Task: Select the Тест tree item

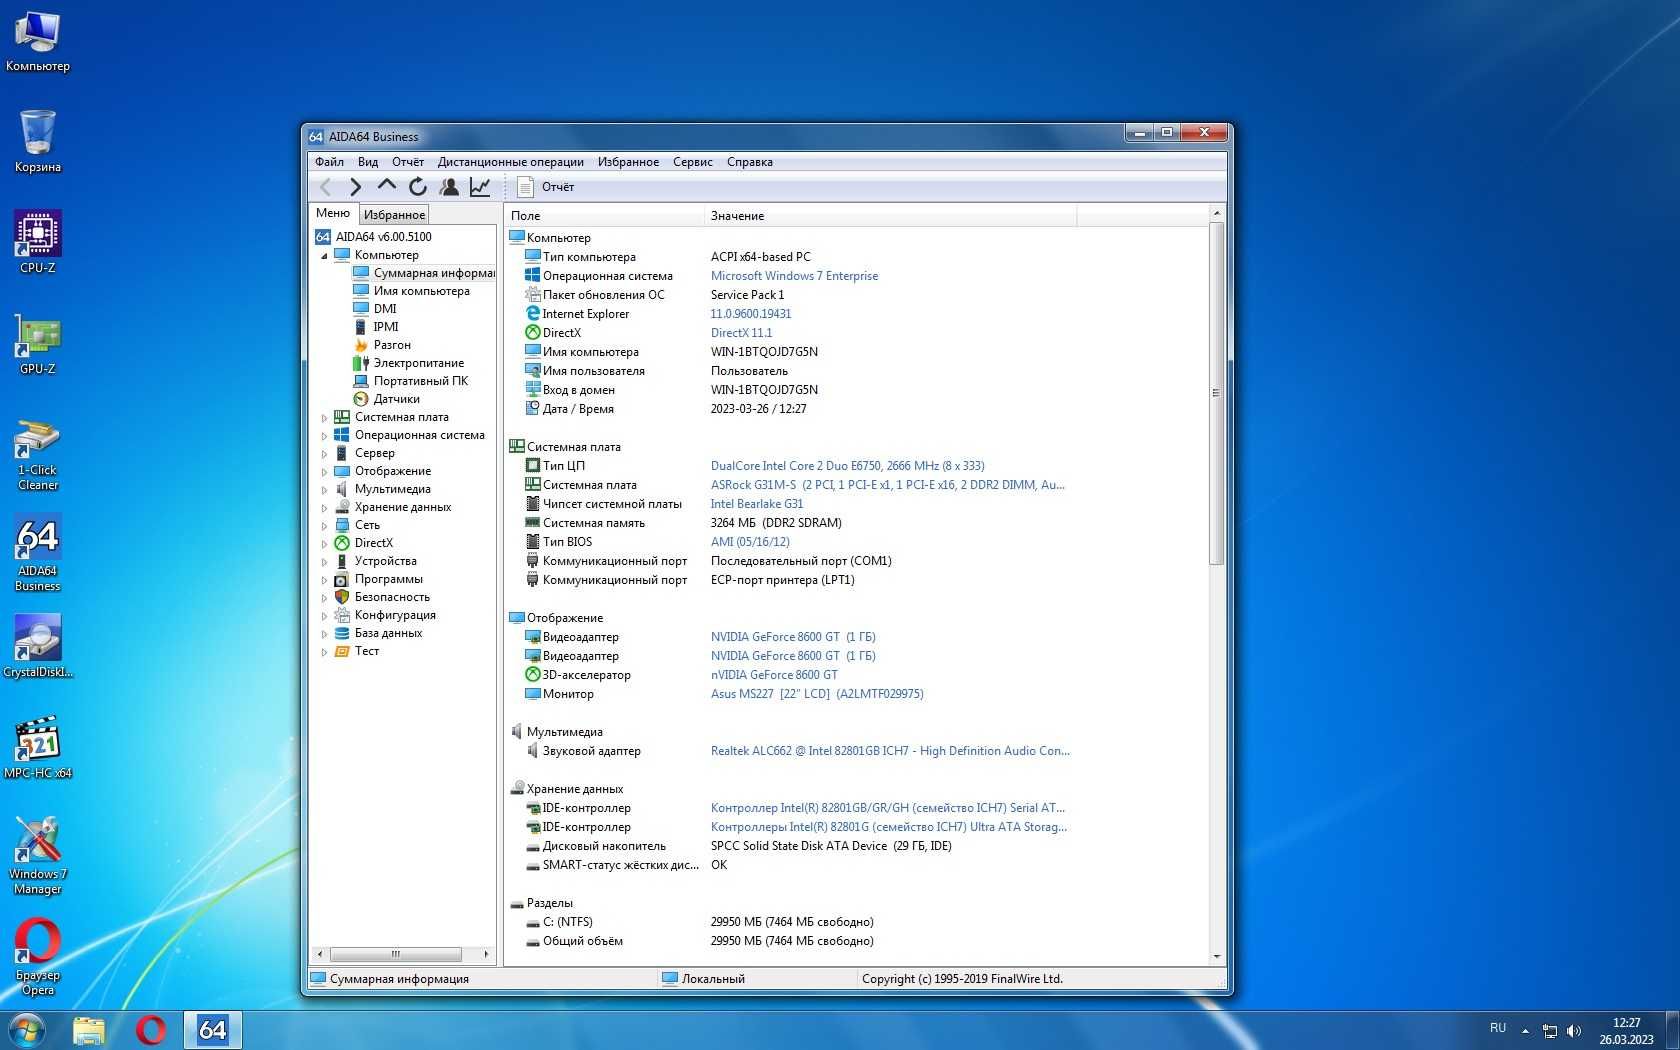Action: coord(366,651)
